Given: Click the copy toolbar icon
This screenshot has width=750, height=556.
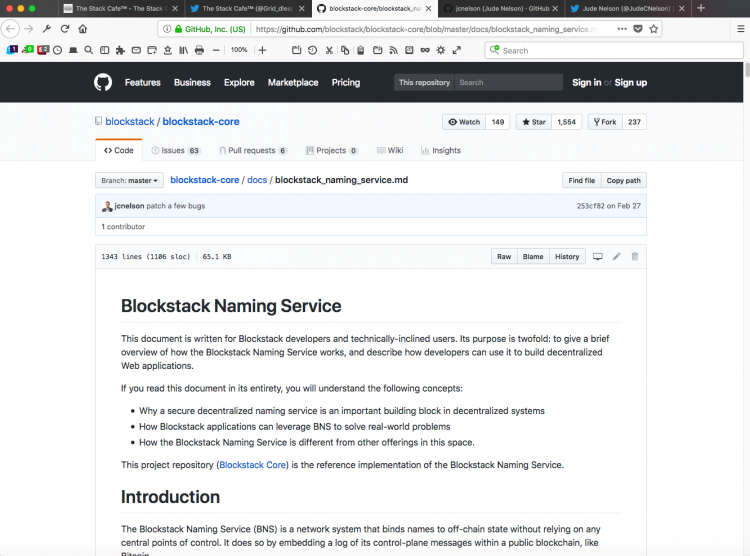Looking at the screenshot, I should pos(345,50).
